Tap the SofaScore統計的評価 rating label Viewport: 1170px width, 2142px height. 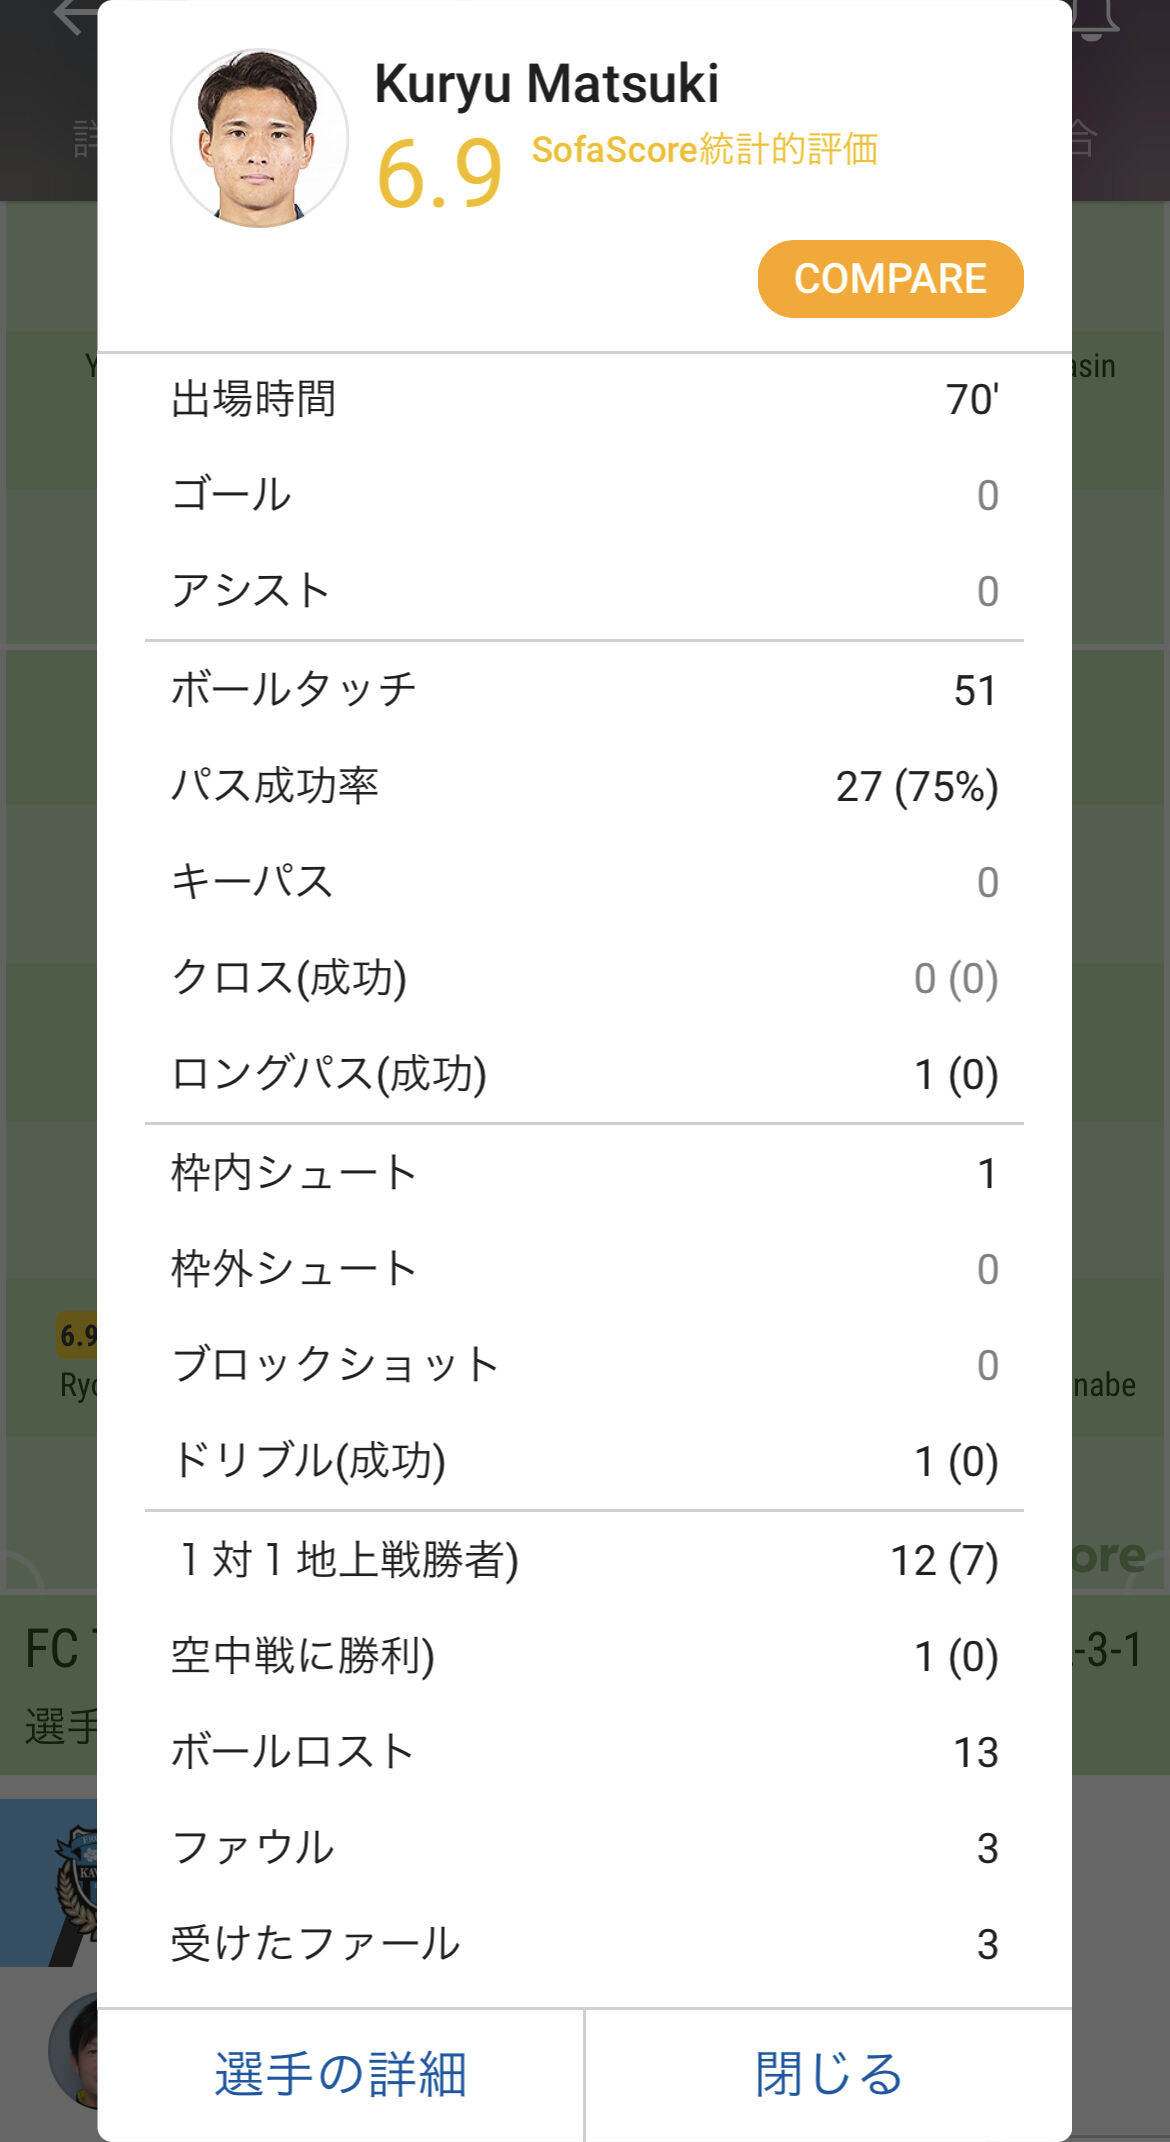(704, 150)
